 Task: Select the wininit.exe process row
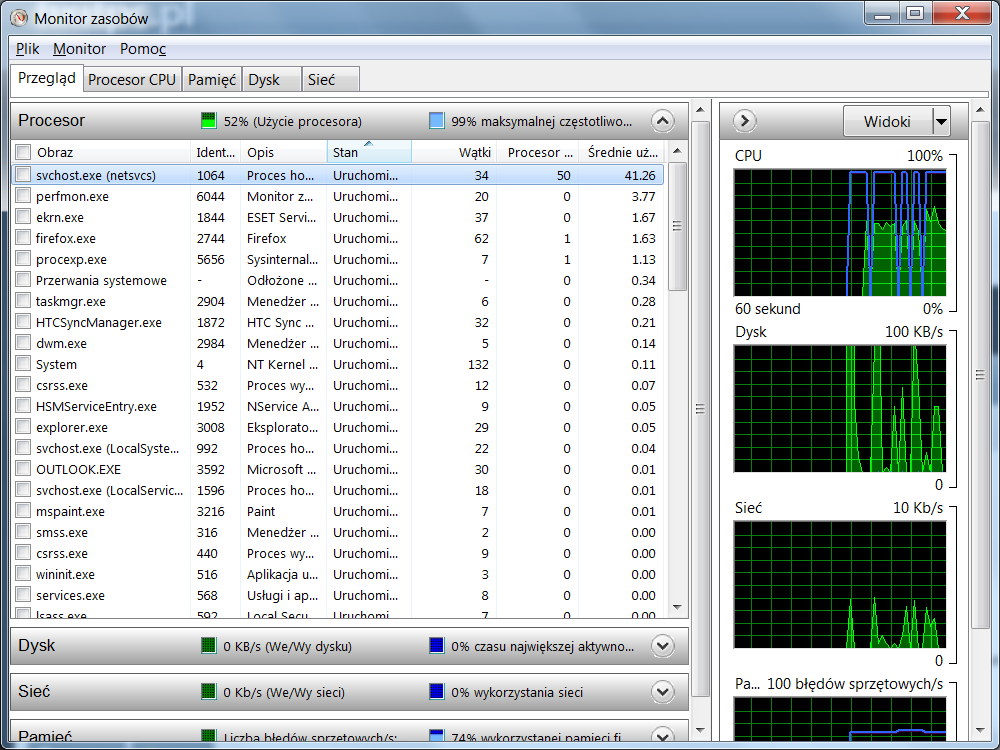click(338, 574)
